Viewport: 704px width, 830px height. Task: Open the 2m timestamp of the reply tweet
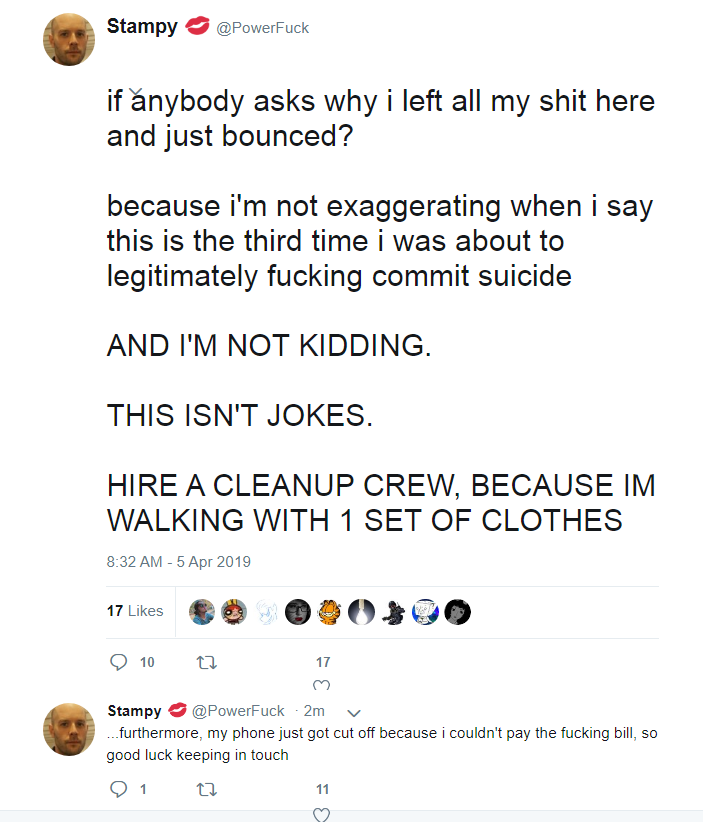pyautogui.click(x=314, y=711)
